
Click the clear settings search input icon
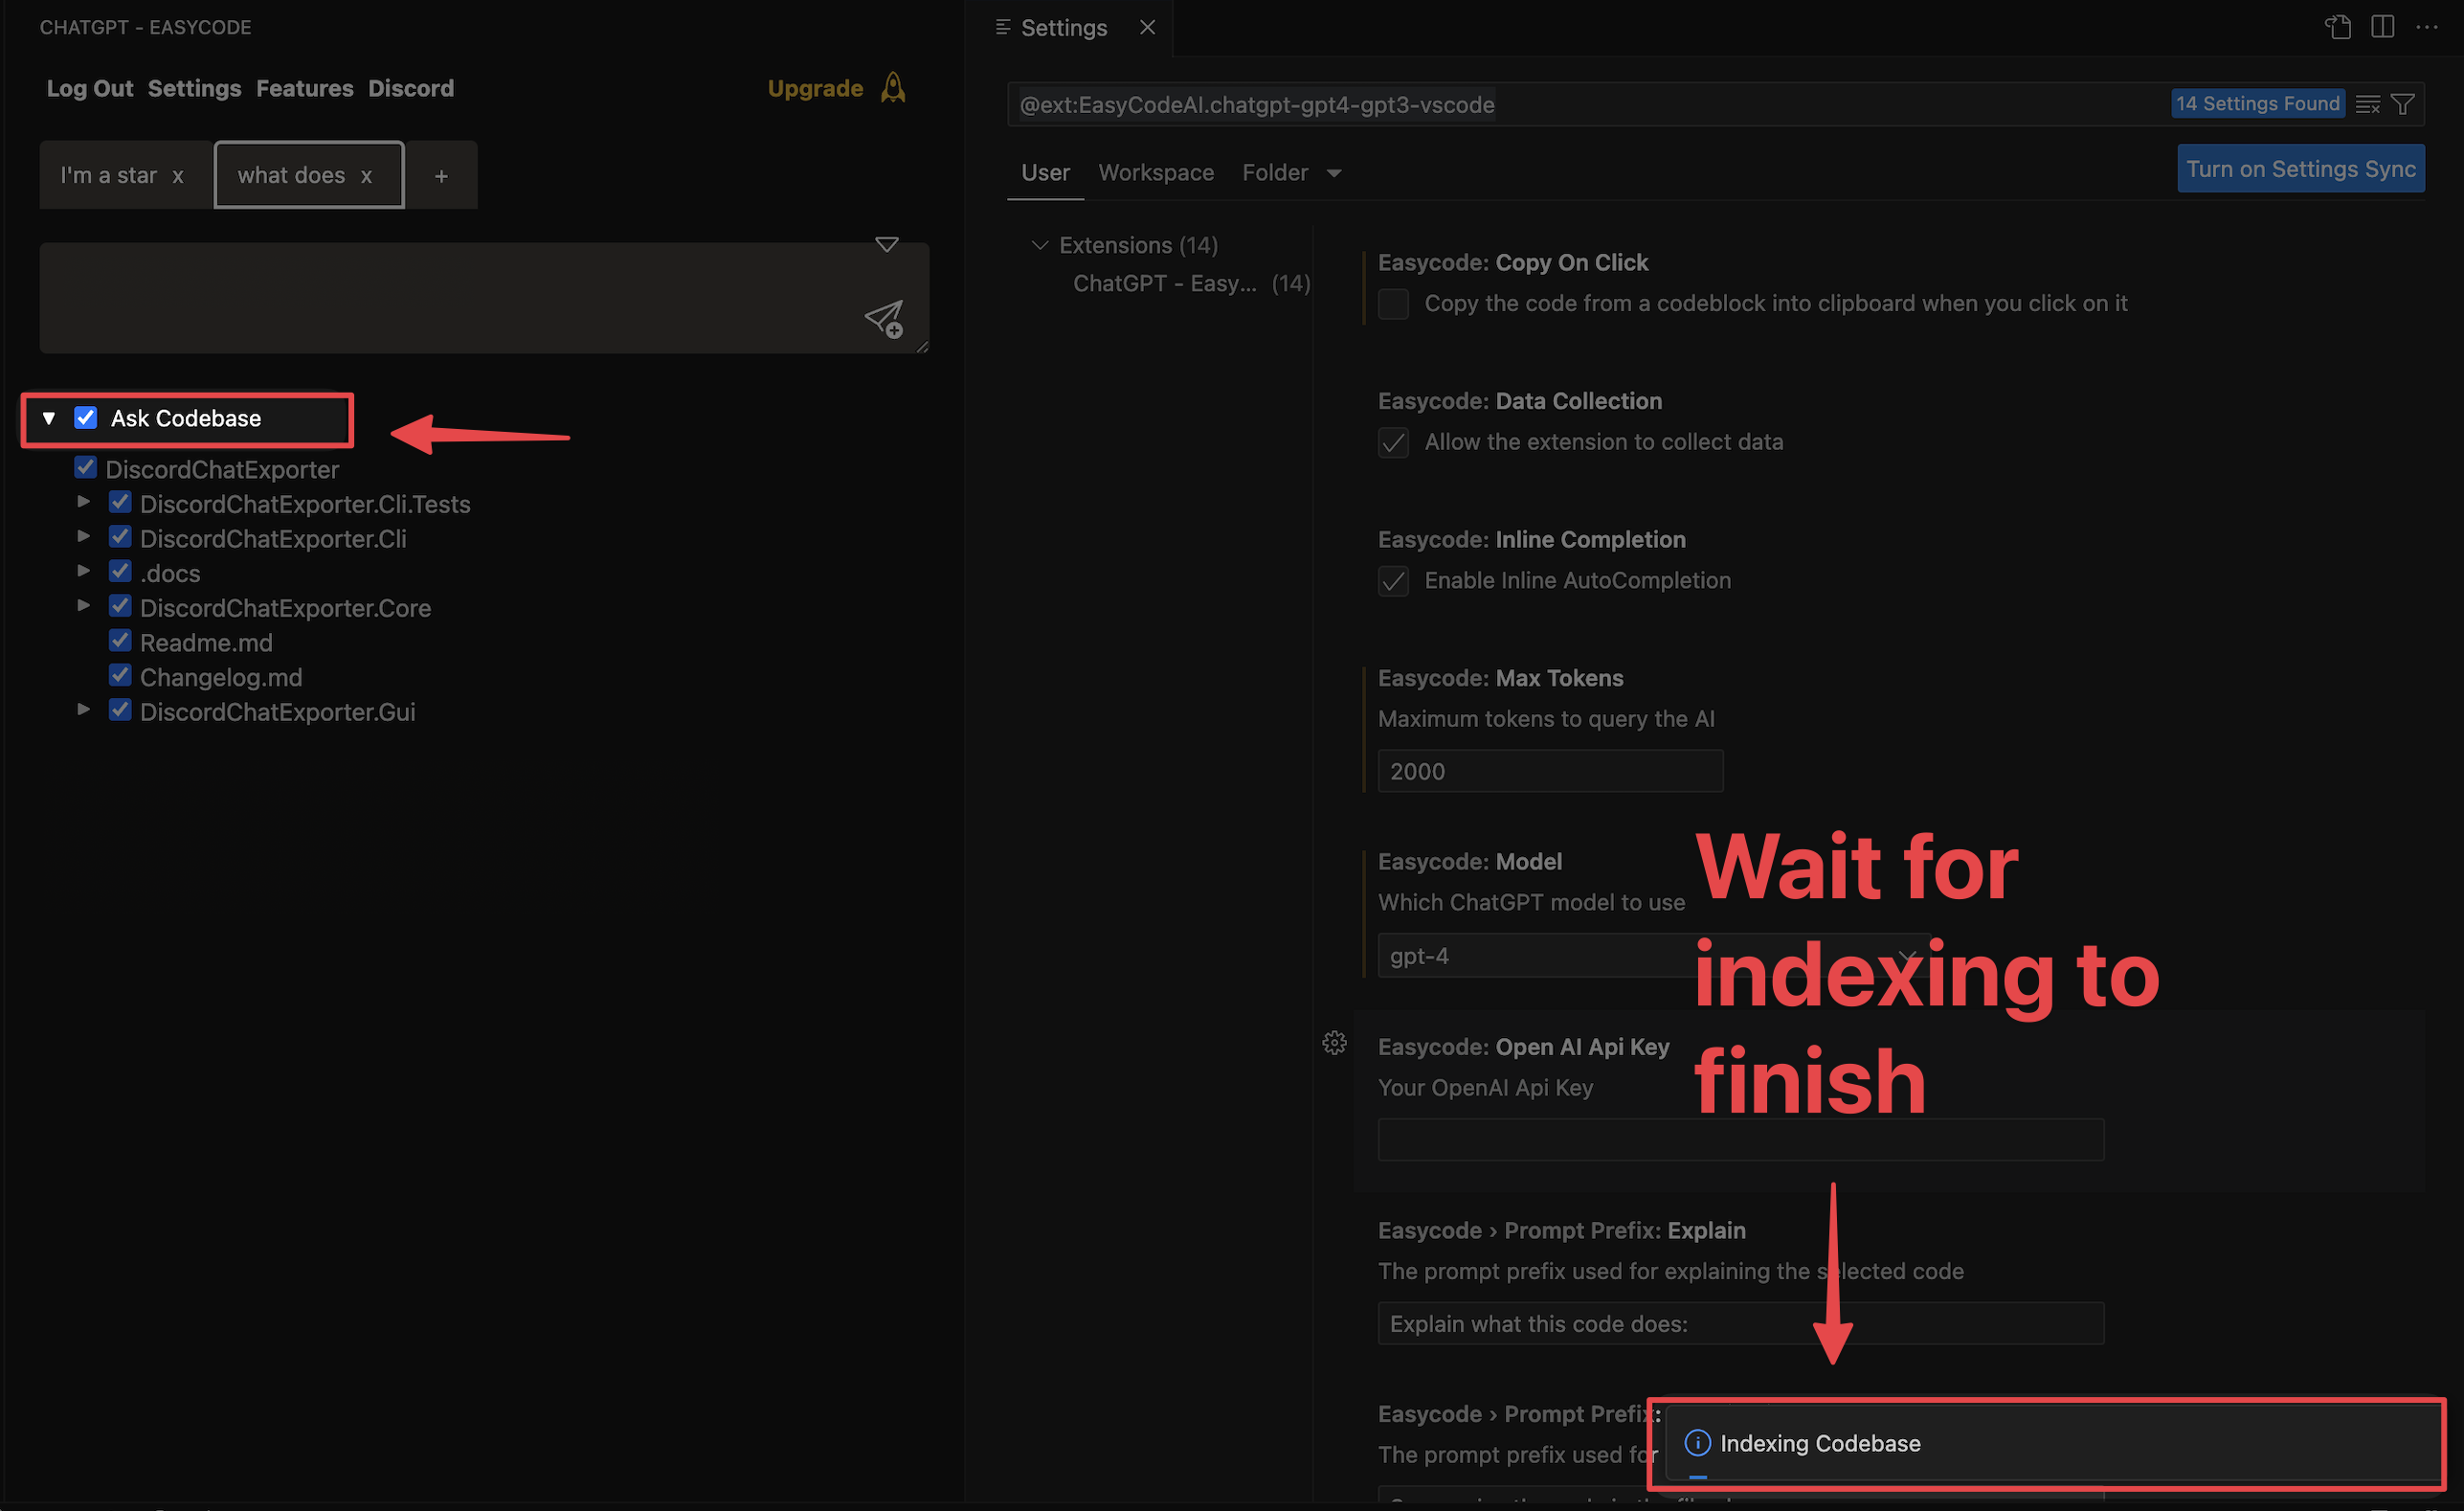(2367, 104)
